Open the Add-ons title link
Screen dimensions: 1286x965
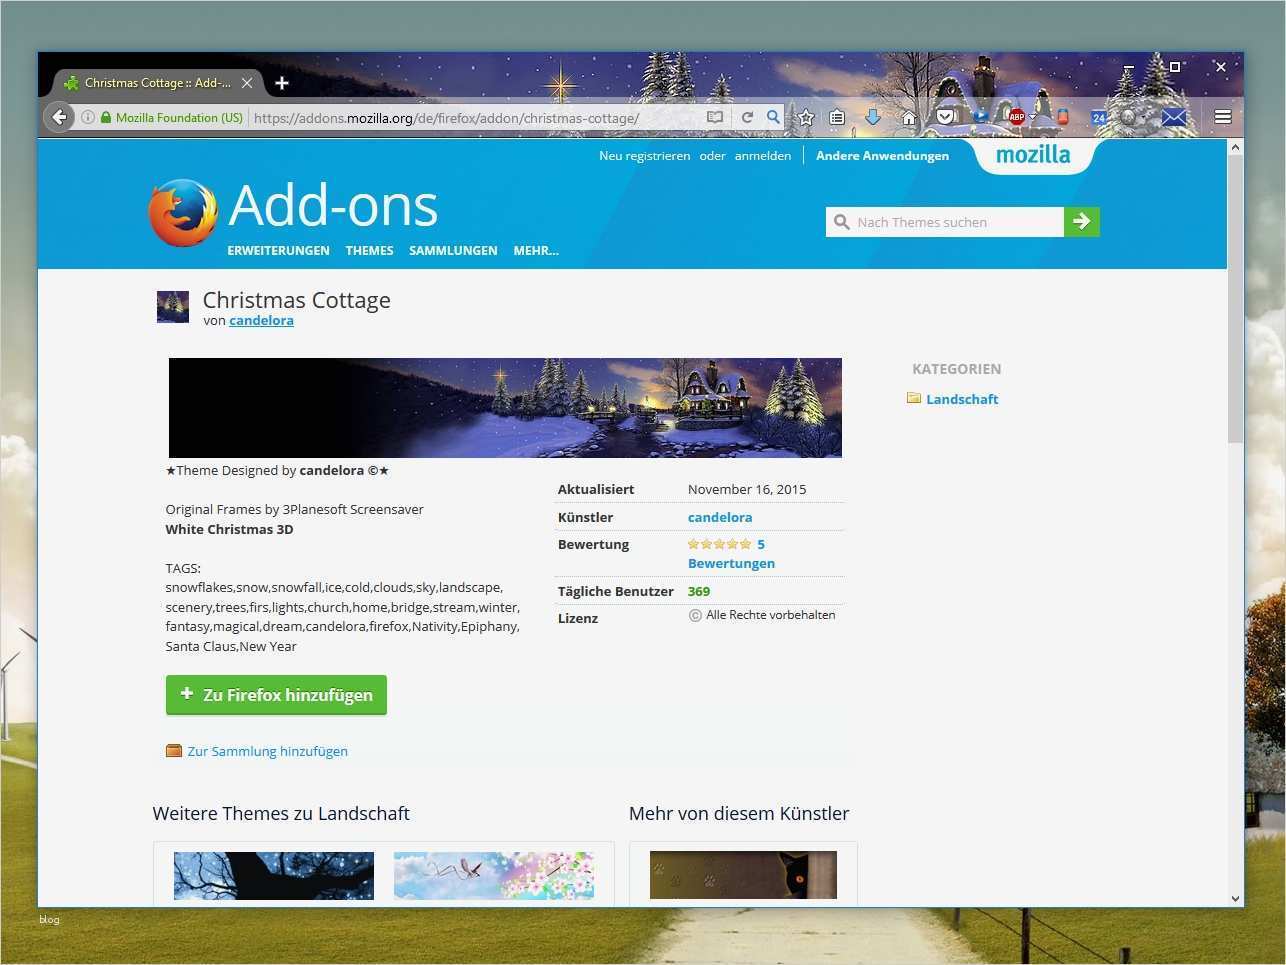coord(333,206)
